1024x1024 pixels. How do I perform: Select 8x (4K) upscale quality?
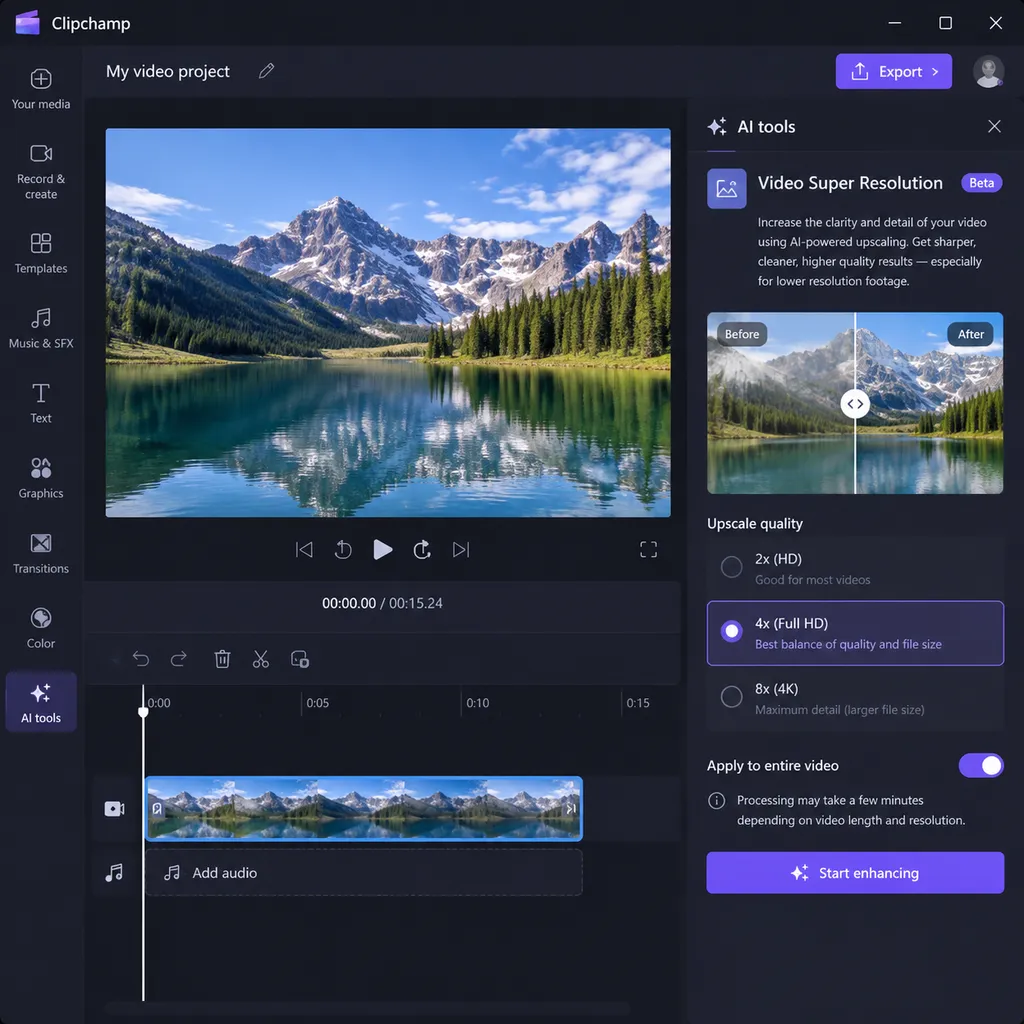coord(855,698)
